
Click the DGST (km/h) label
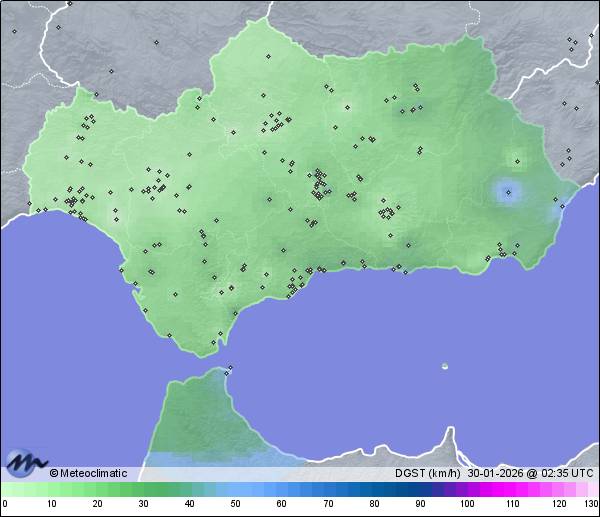tap(427, 473)
